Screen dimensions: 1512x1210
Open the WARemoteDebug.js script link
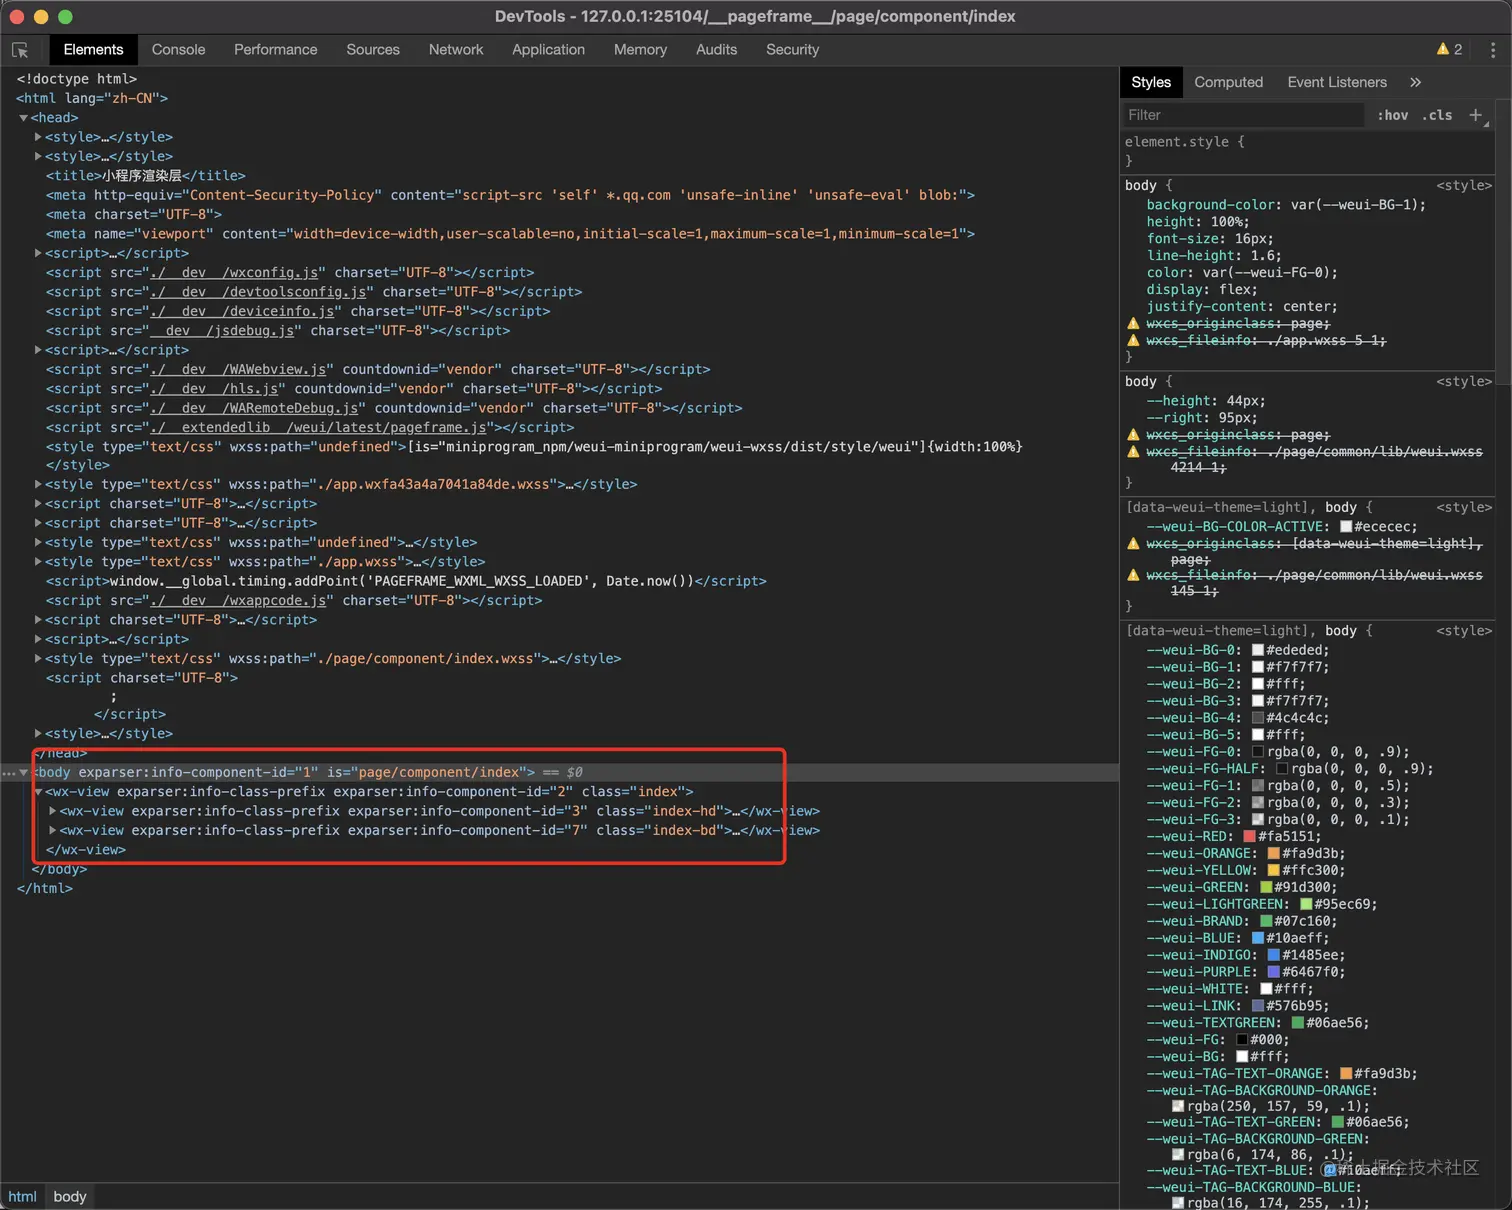[254, 408]
